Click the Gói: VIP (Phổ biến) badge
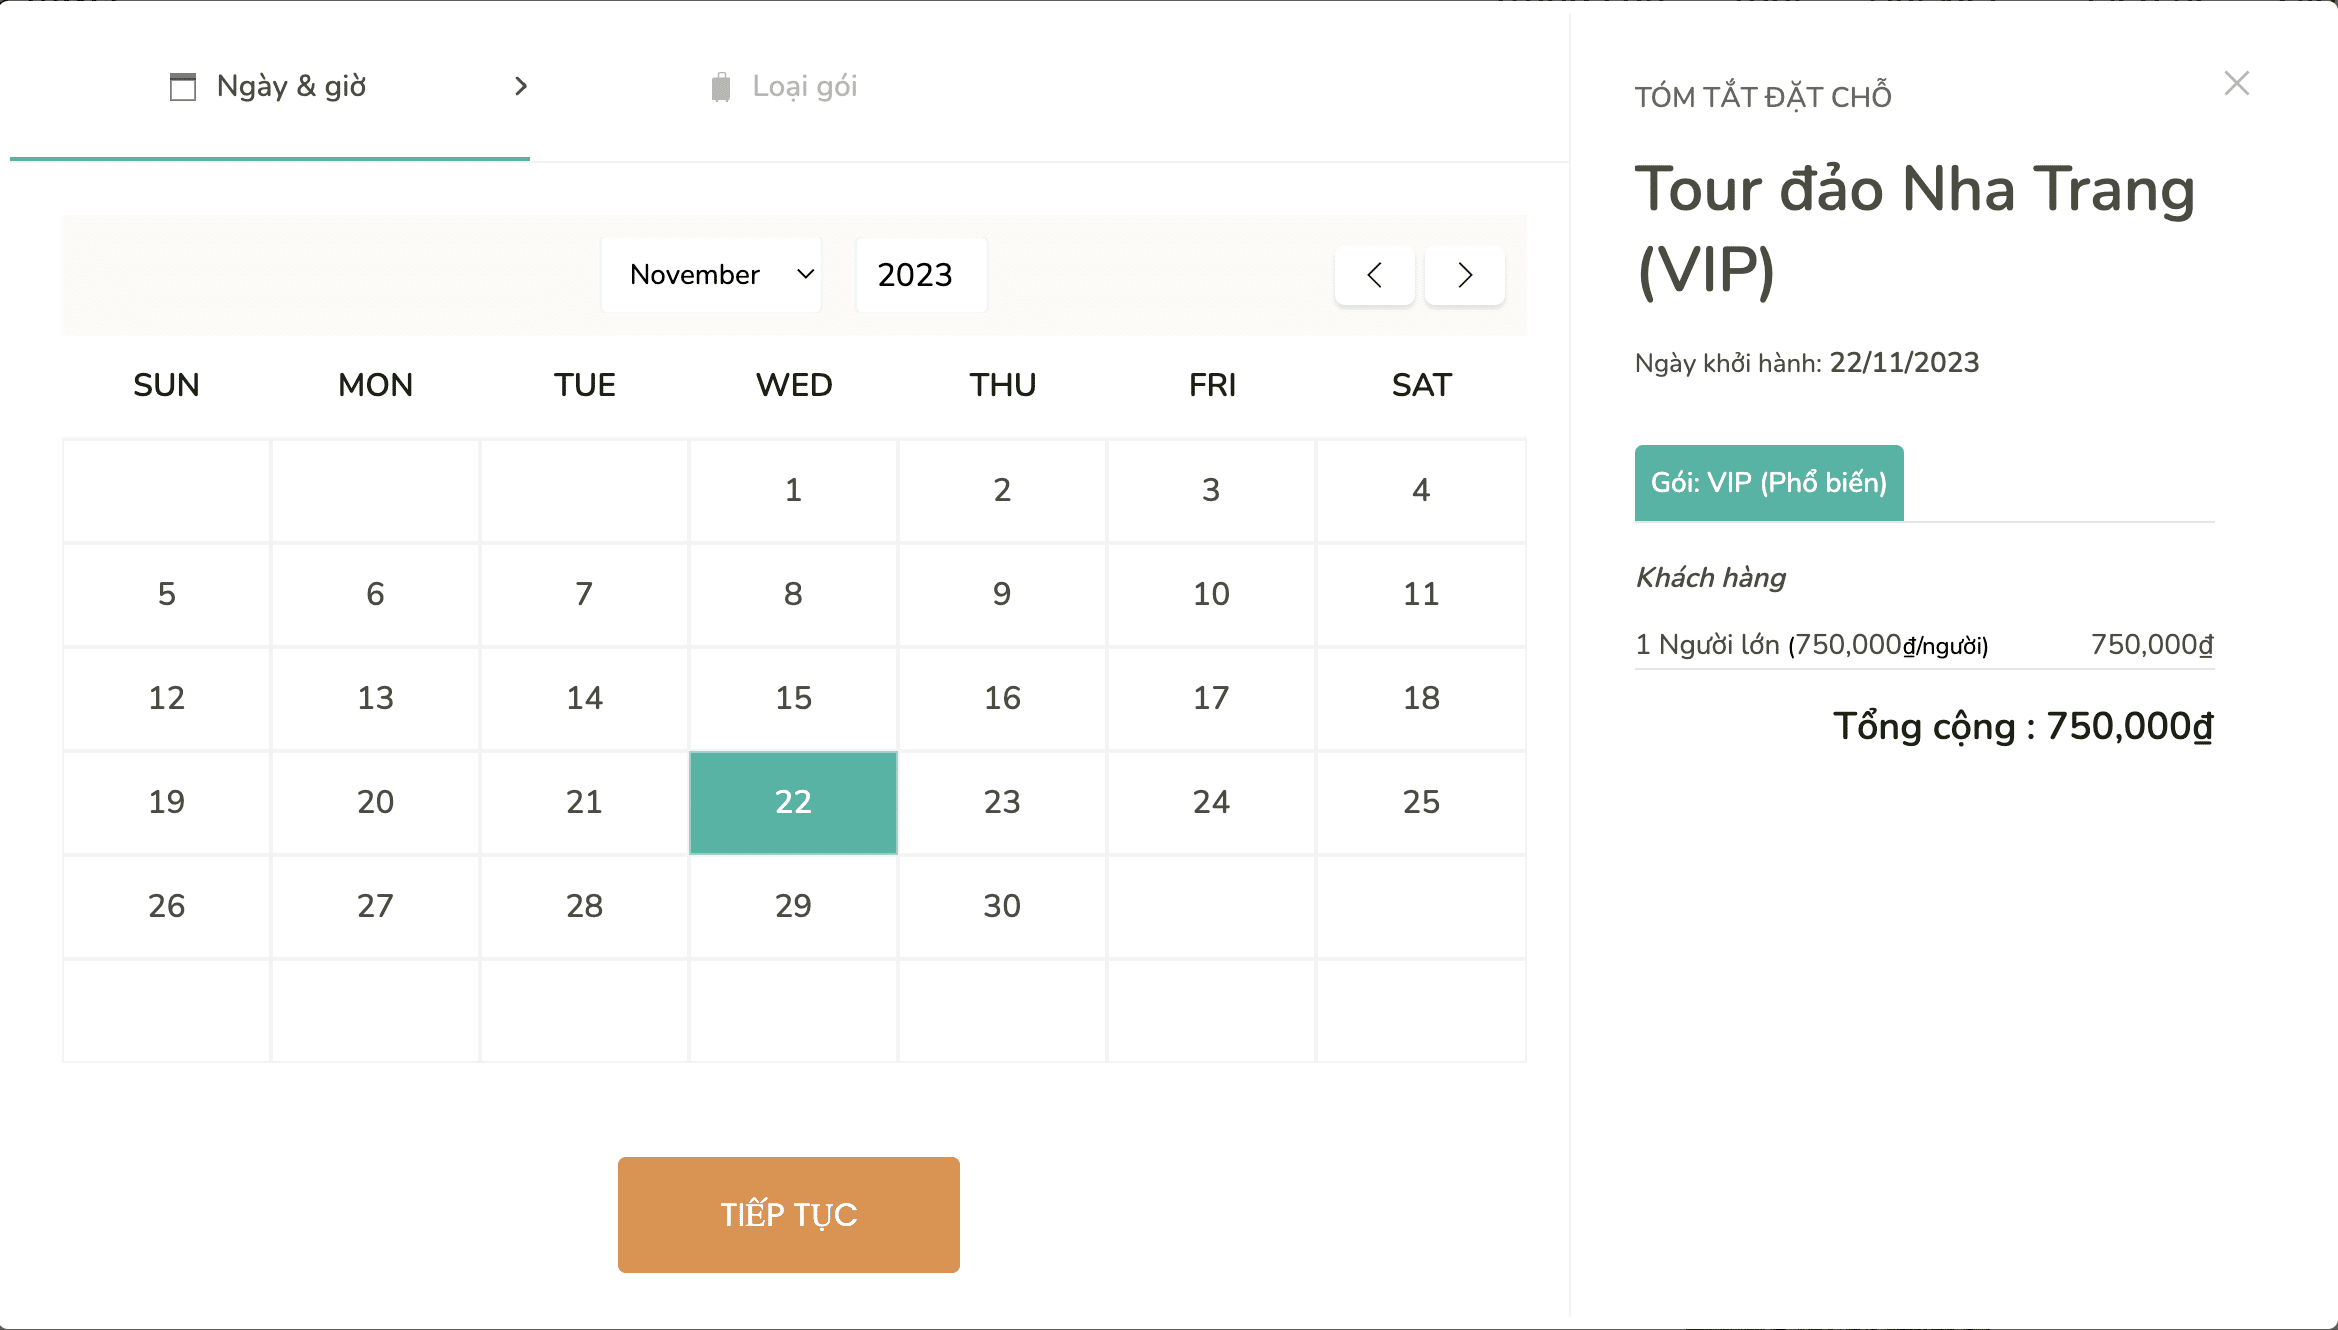The image size is (2338, 1330). coord(1768,483)
